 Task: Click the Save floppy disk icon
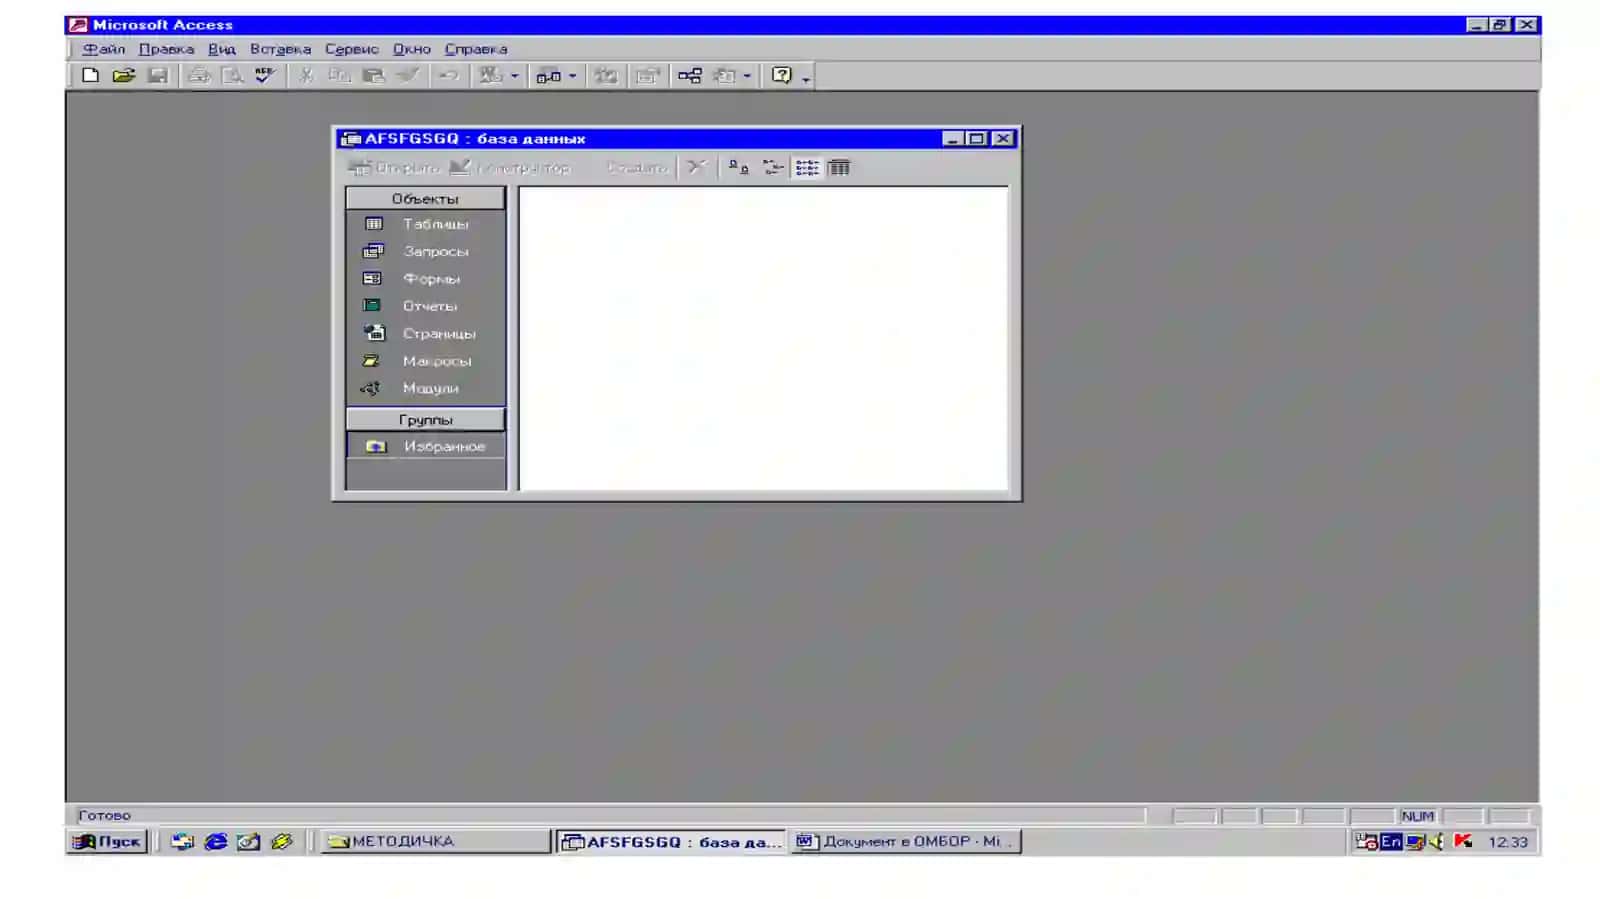pos(157,75)
